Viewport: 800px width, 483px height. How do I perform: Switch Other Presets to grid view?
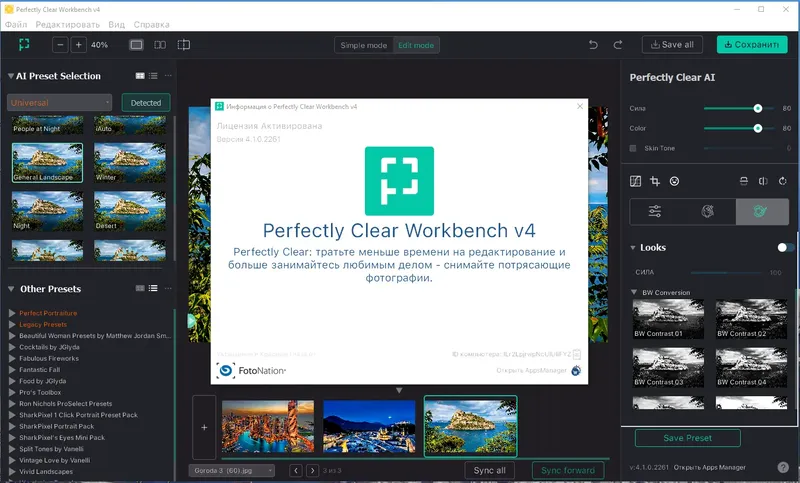pos(140,288)
